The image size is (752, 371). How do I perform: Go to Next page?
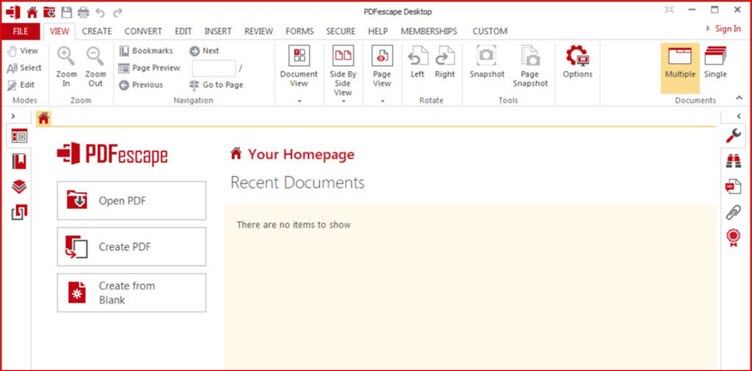tap(204, 51)
